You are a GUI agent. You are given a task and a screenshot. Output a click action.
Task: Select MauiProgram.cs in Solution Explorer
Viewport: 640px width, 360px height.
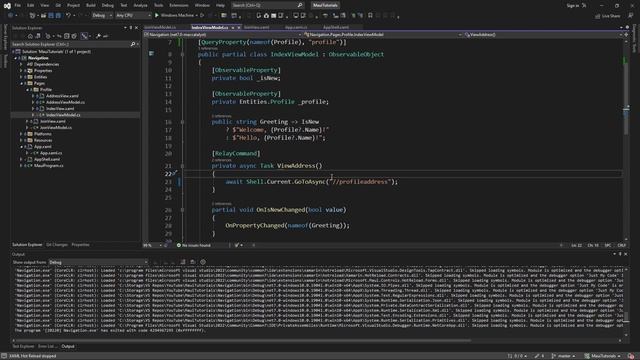point(49,166)
